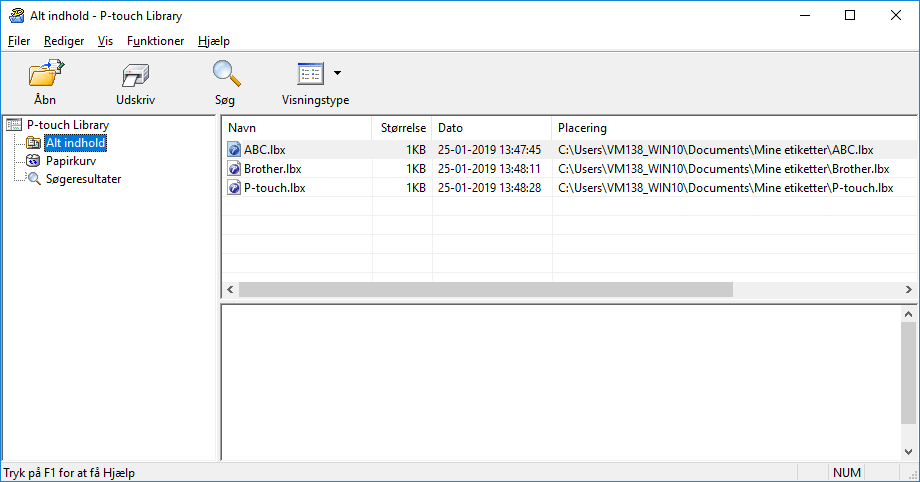
Task: Close the P-touch Library window
Action: pyautogui.click(x=895, y=15)
